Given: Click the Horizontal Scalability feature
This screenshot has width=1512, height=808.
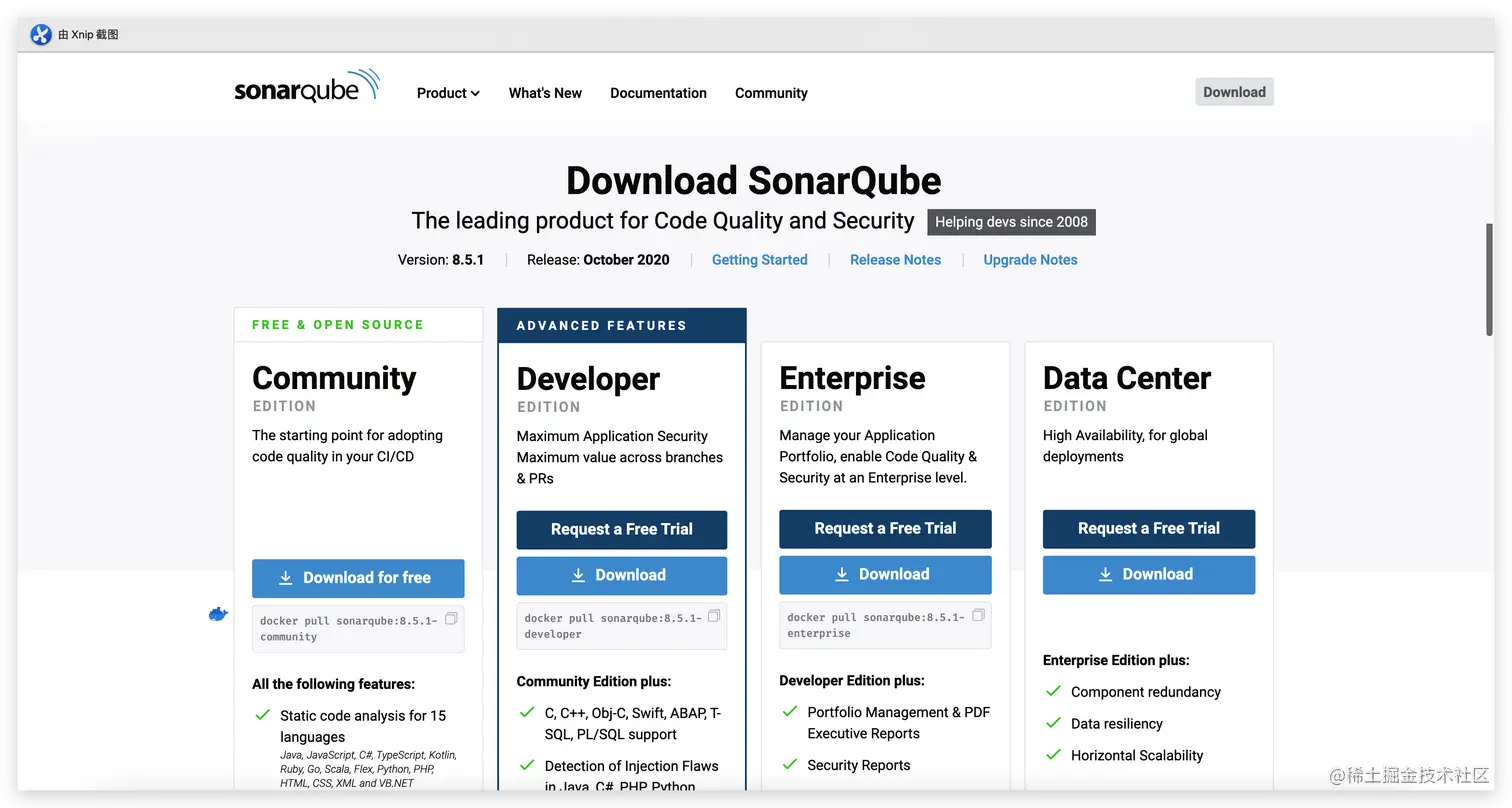Looking at the screenshot, I should [1137, 756].
